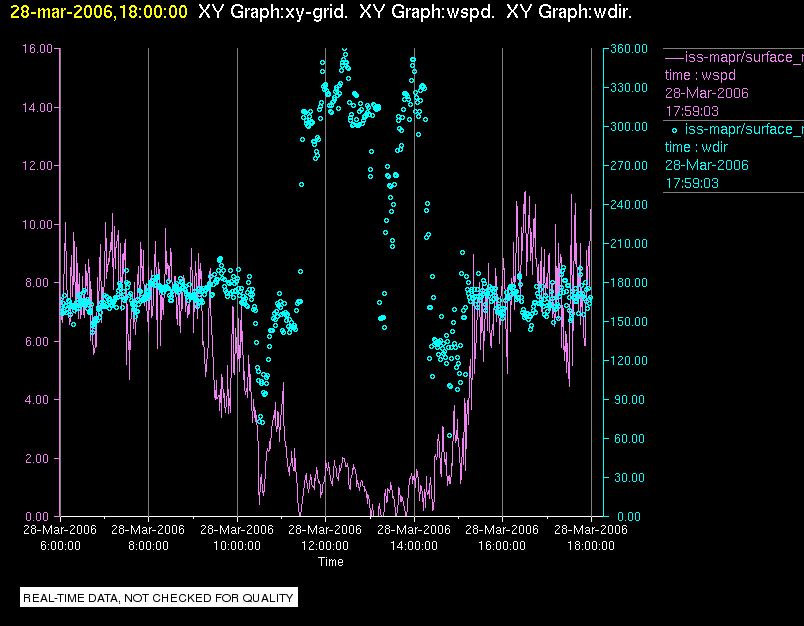Click the 90.00 wind direction axis label
Image resolution: width=804 pixels, height=626 pixels.
tap(631, 399)
